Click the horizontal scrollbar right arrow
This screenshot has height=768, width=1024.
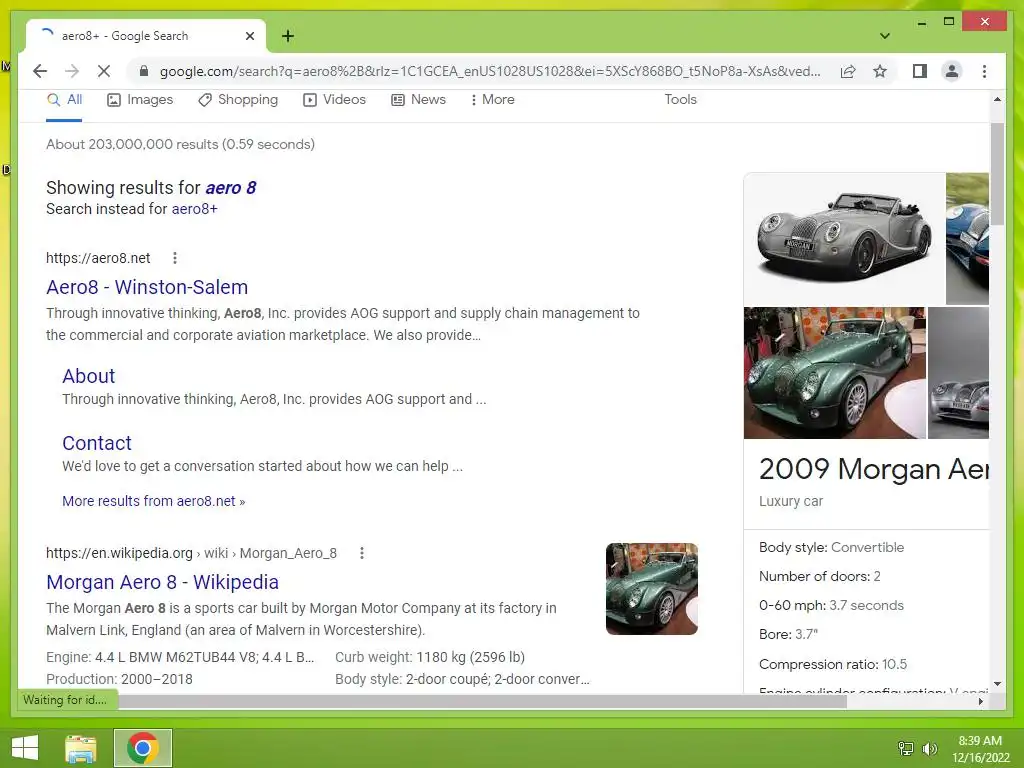[x=981, y=701]
